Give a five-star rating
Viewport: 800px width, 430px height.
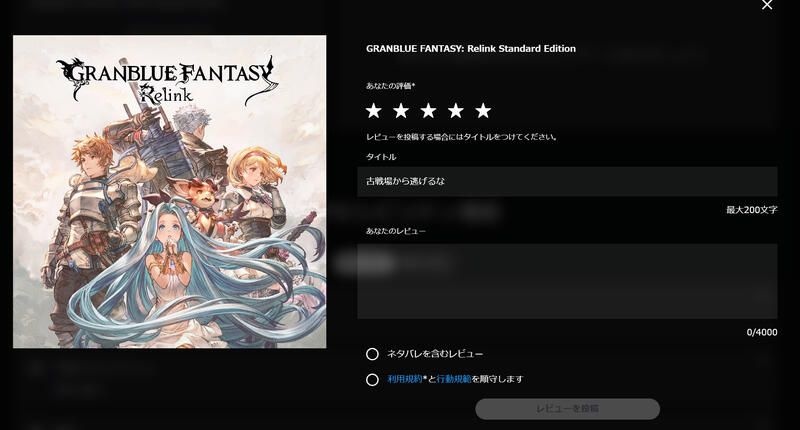point(483,110)
